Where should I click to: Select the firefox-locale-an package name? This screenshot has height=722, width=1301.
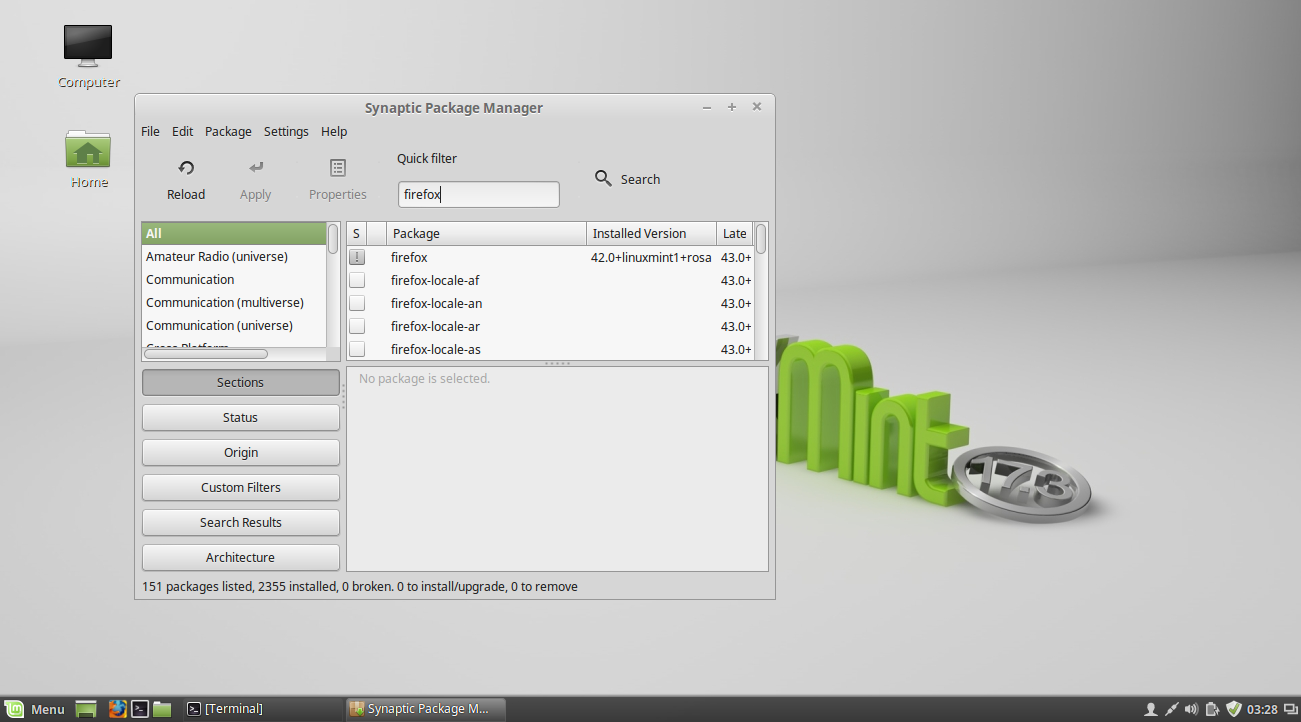tap(436, 303)
